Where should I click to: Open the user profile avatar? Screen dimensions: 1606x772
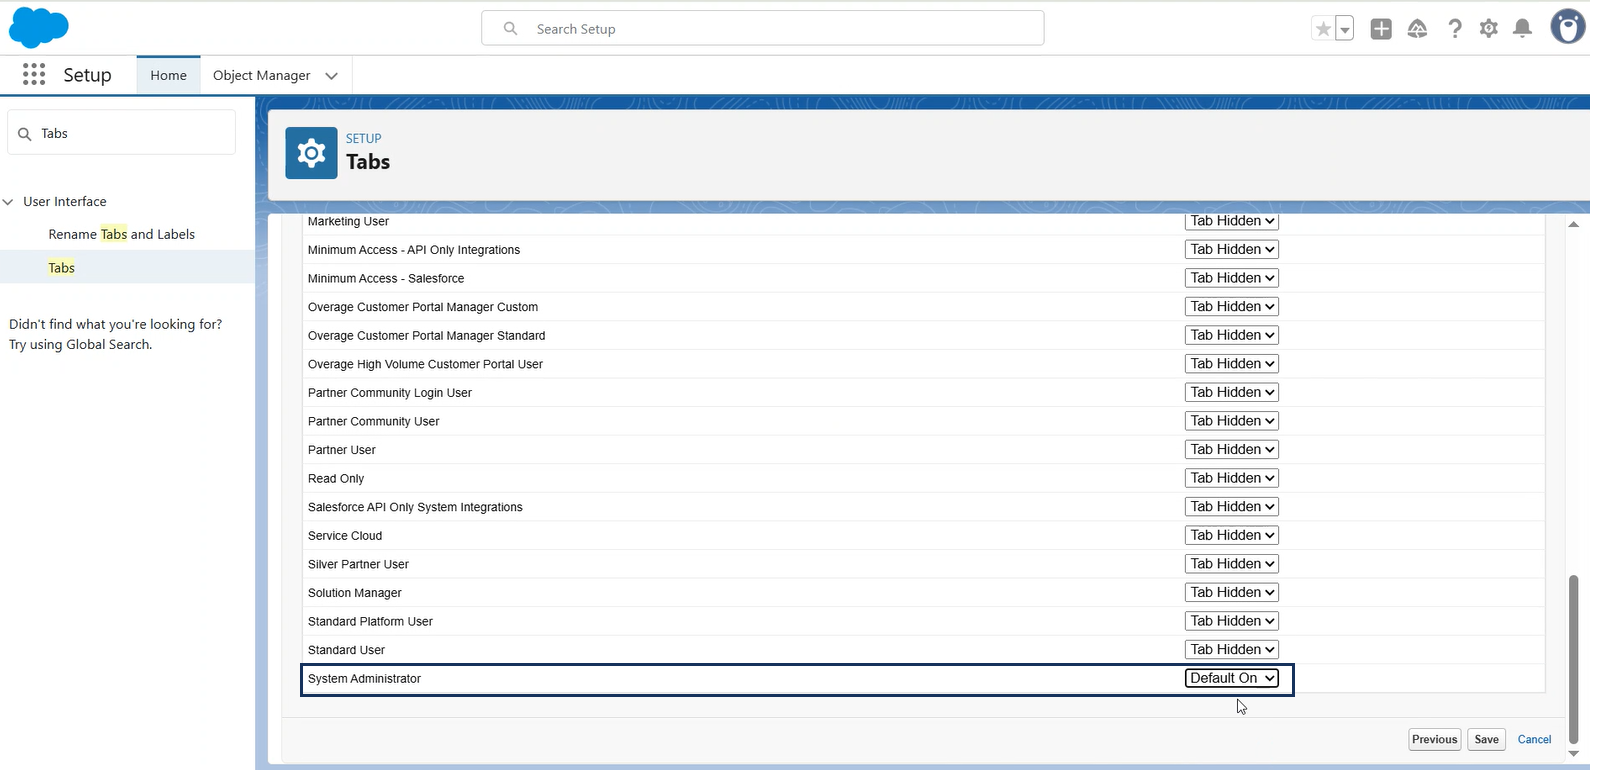point(1567,27)
